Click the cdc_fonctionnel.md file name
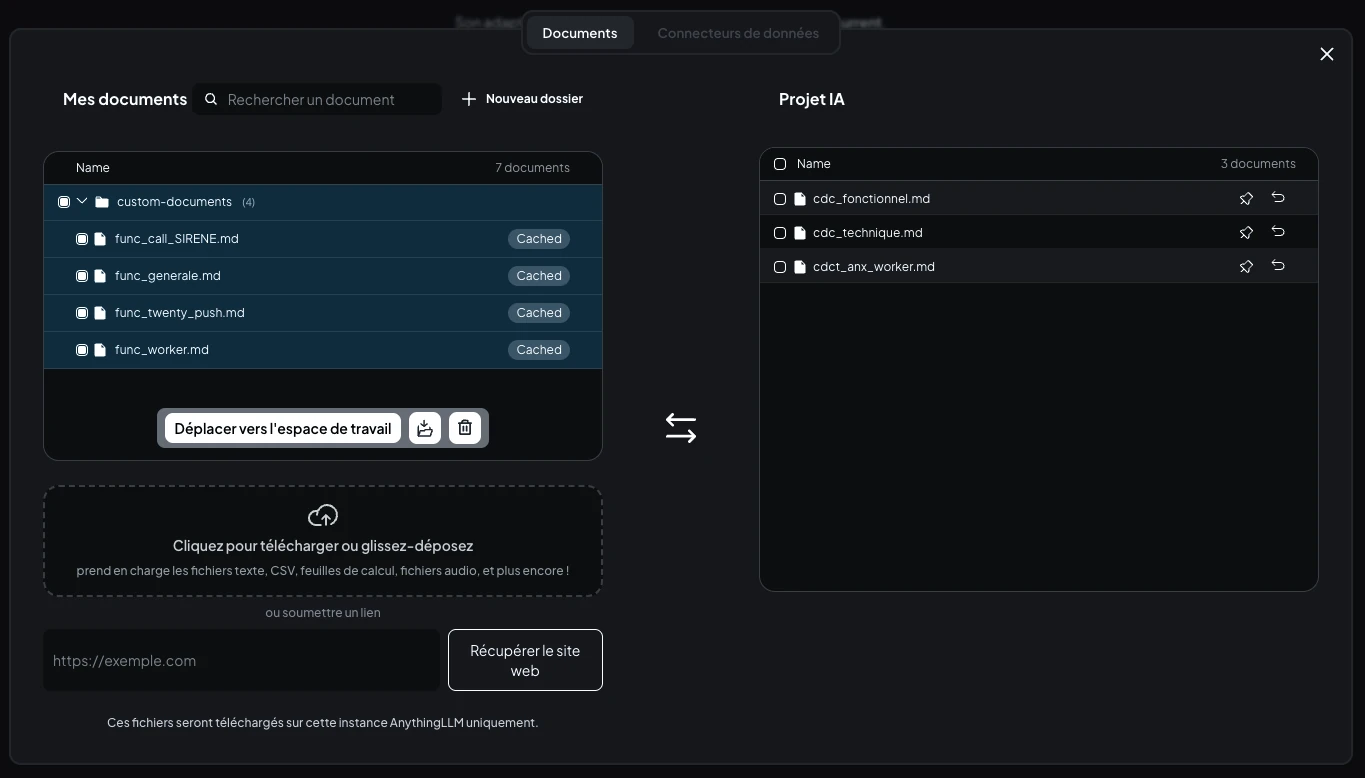The image size is (1365, 778). coord(871,199)
